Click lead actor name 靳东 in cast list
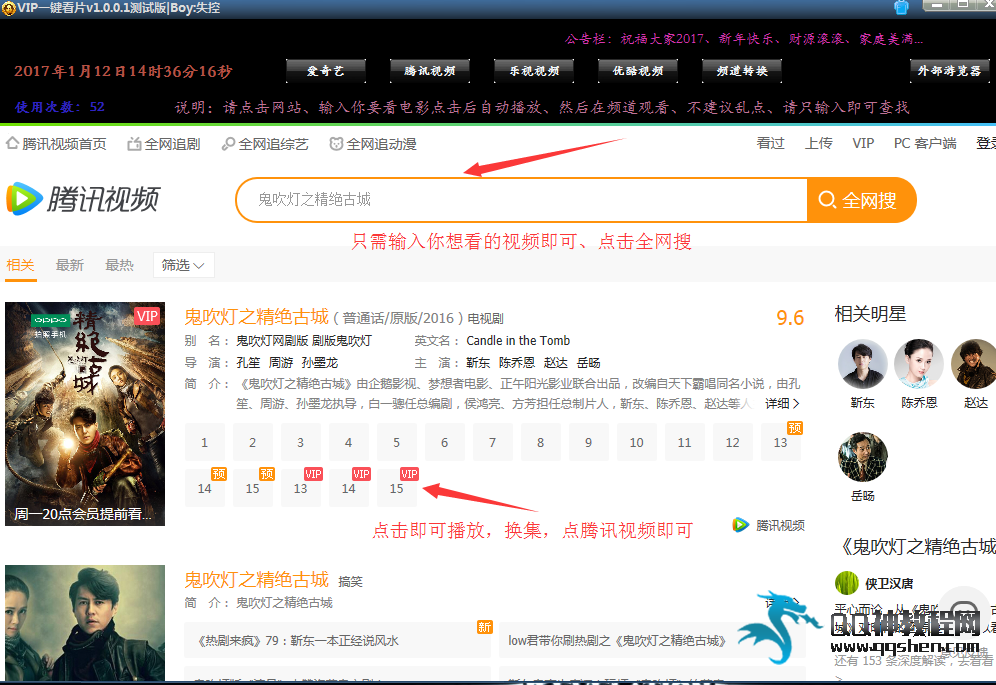 point(478,363)
